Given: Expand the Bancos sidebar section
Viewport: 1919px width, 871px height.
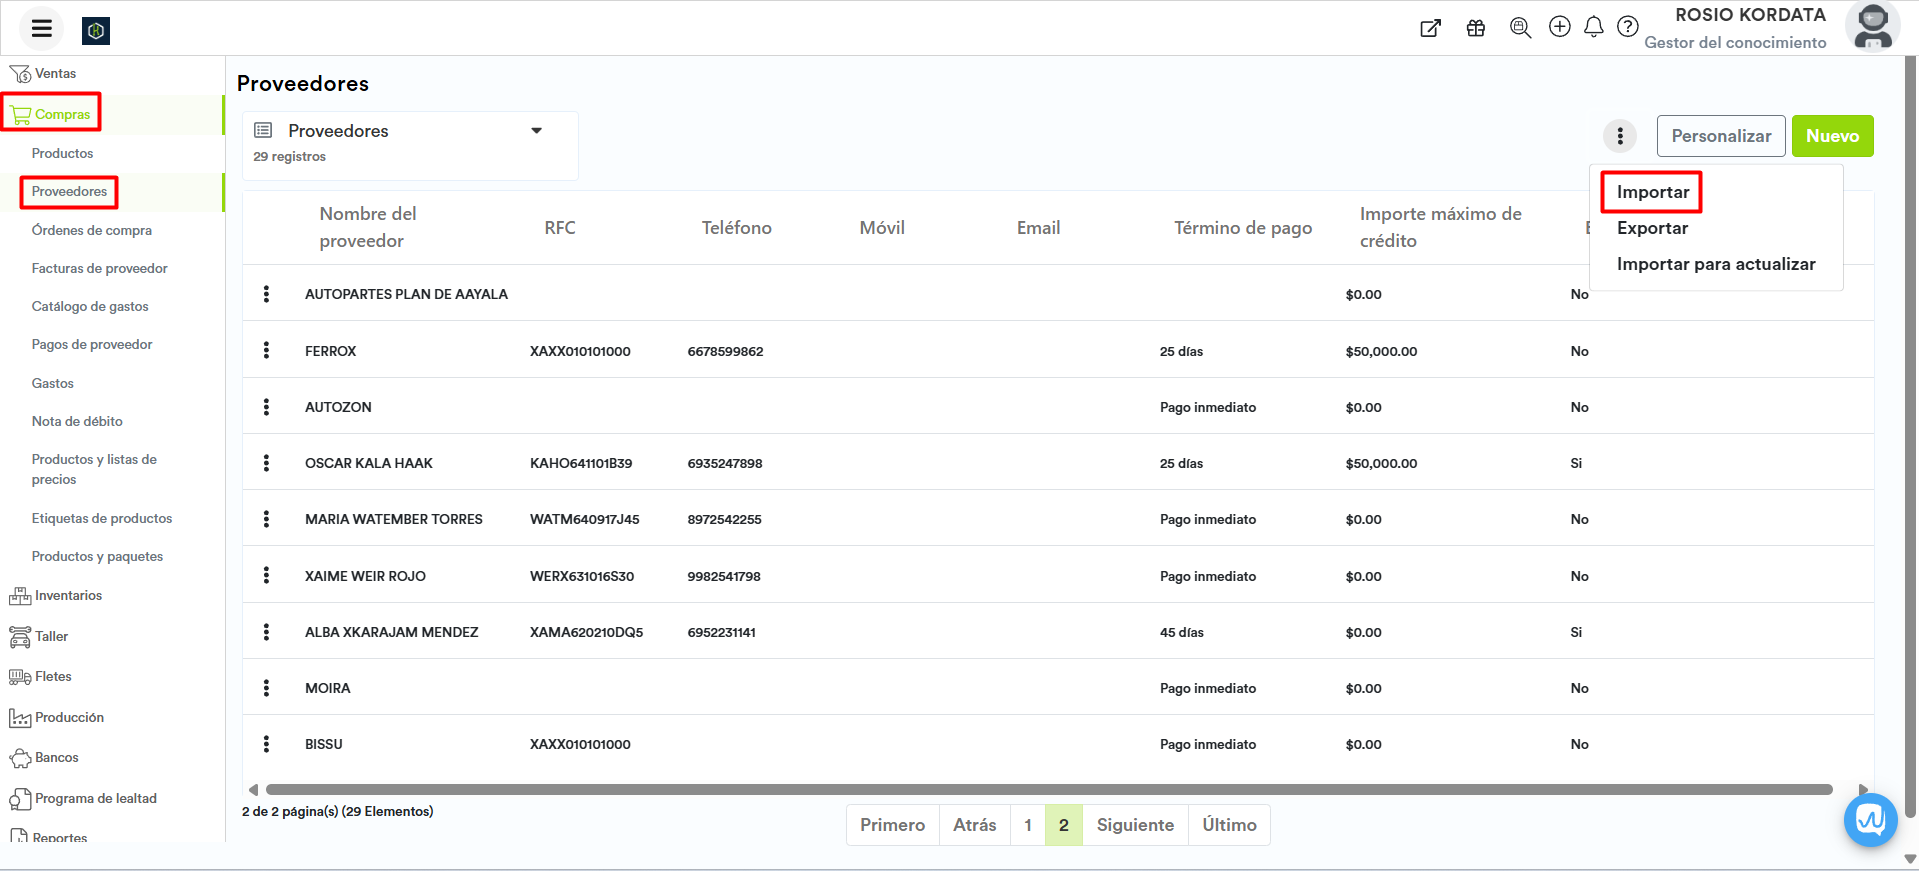Looking at the screenshot, I should [56, 758].
